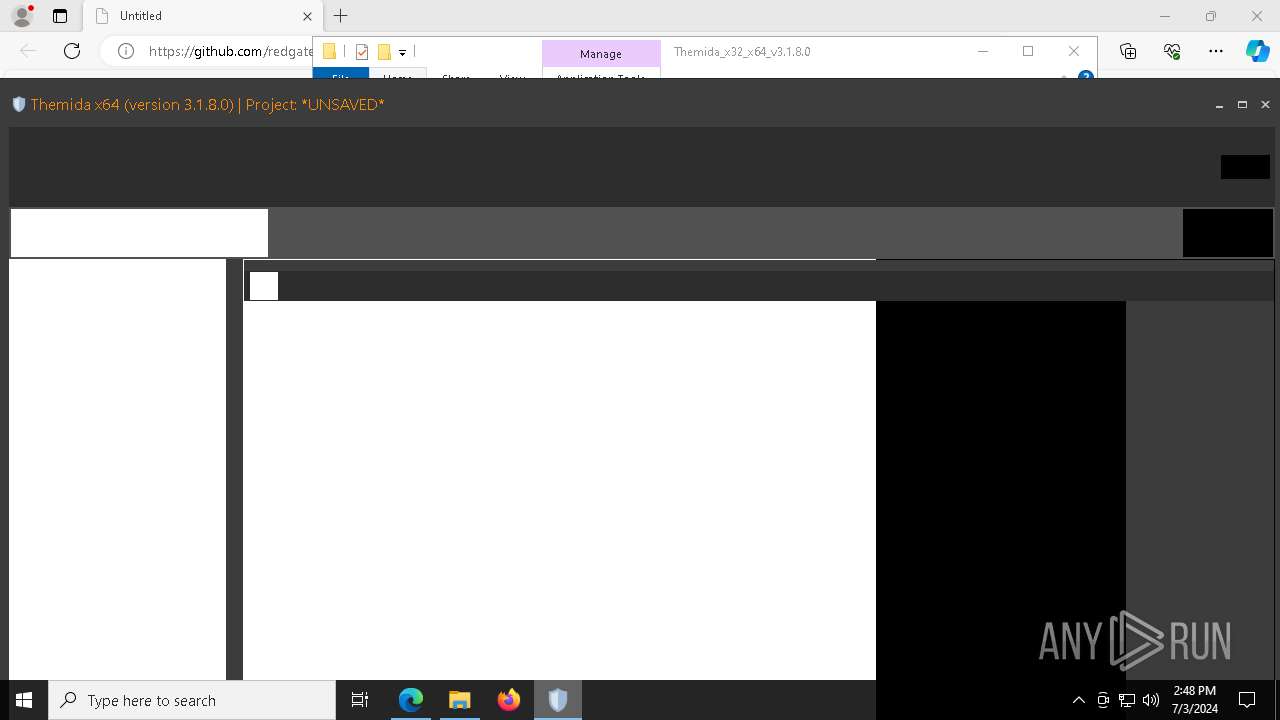Click the folder icon in the File Explorer title bar

pos(329,52)
